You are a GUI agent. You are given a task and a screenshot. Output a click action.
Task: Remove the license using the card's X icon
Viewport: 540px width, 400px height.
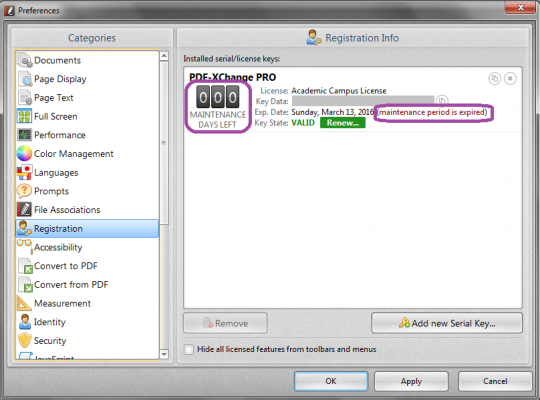510,79
